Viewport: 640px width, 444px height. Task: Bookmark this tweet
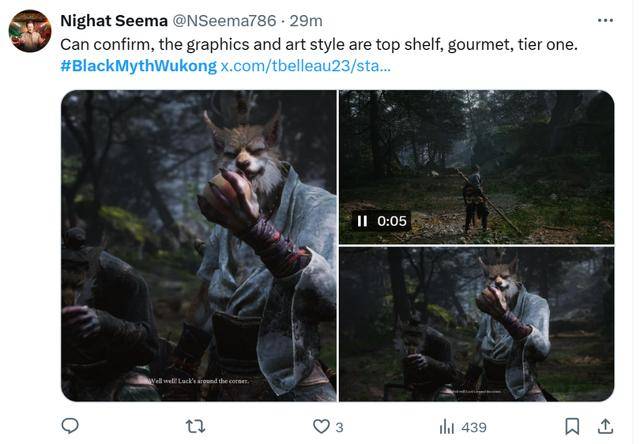pos(571,426)
